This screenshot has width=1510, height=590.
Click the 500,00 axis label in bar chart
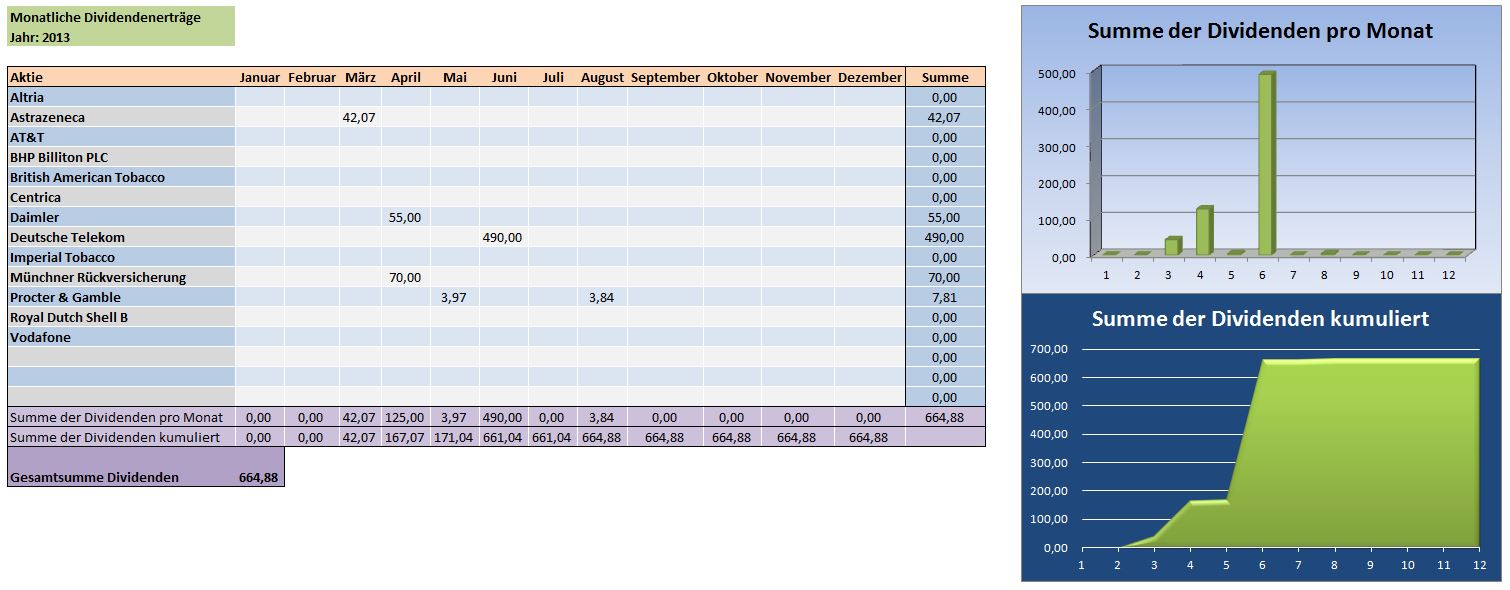click(1056, 73)
